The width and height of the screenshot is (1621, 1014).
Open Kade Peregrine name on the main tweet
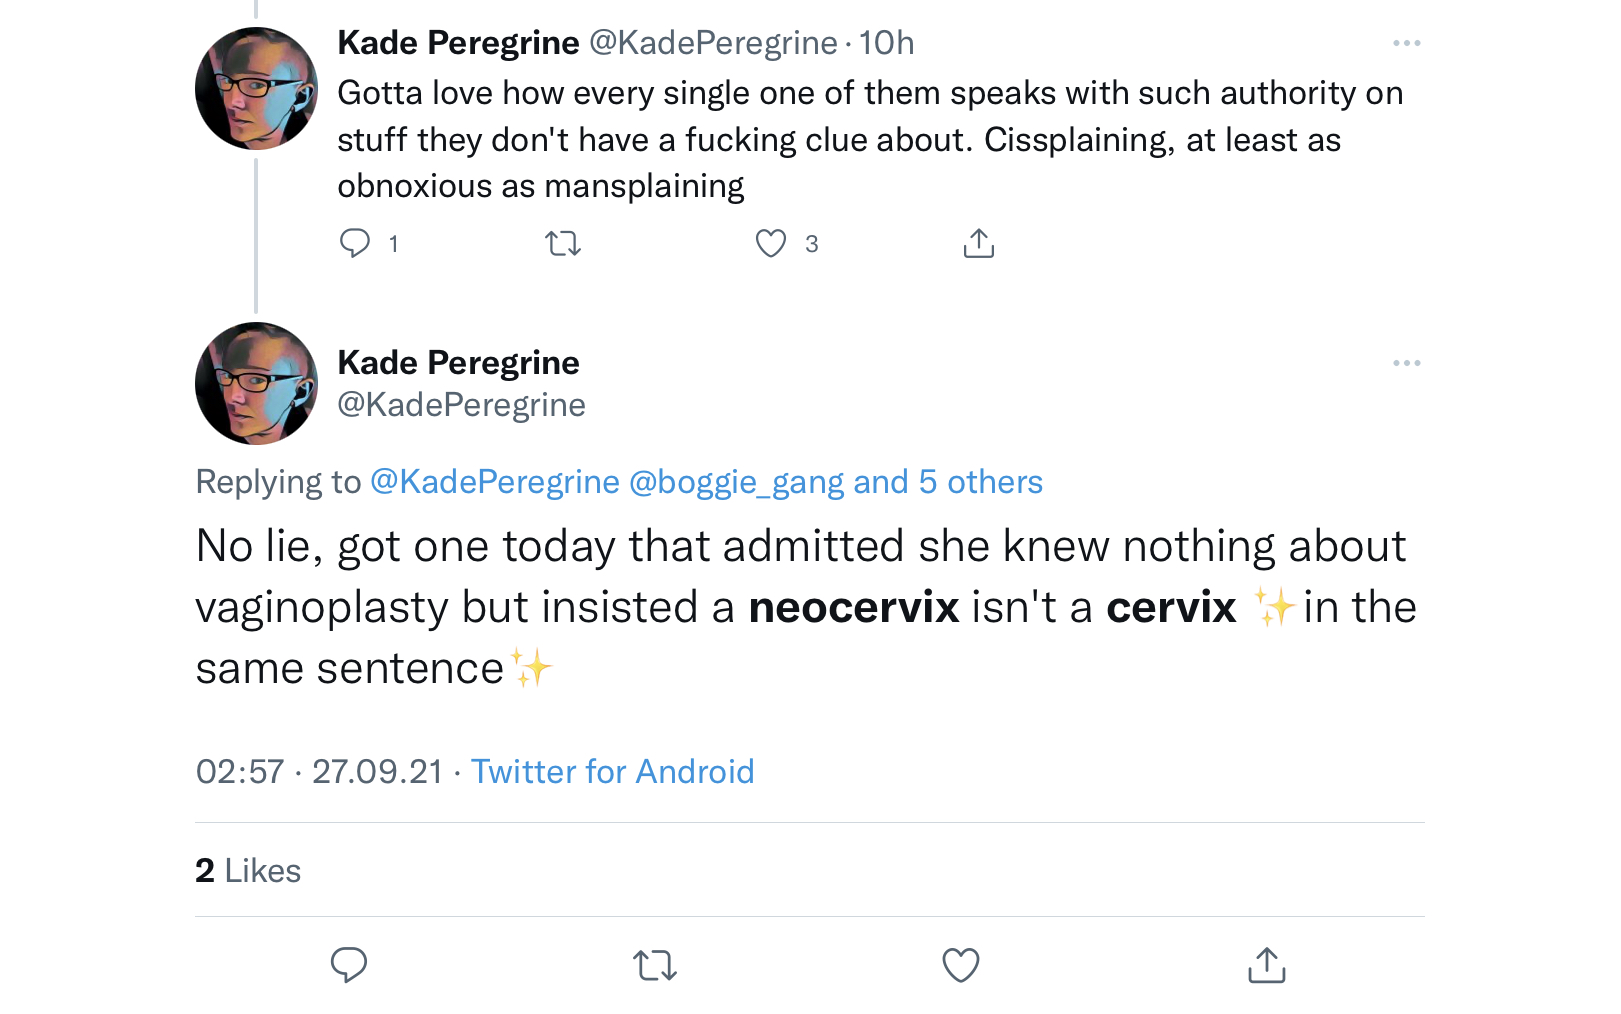[x=458, y=362]
